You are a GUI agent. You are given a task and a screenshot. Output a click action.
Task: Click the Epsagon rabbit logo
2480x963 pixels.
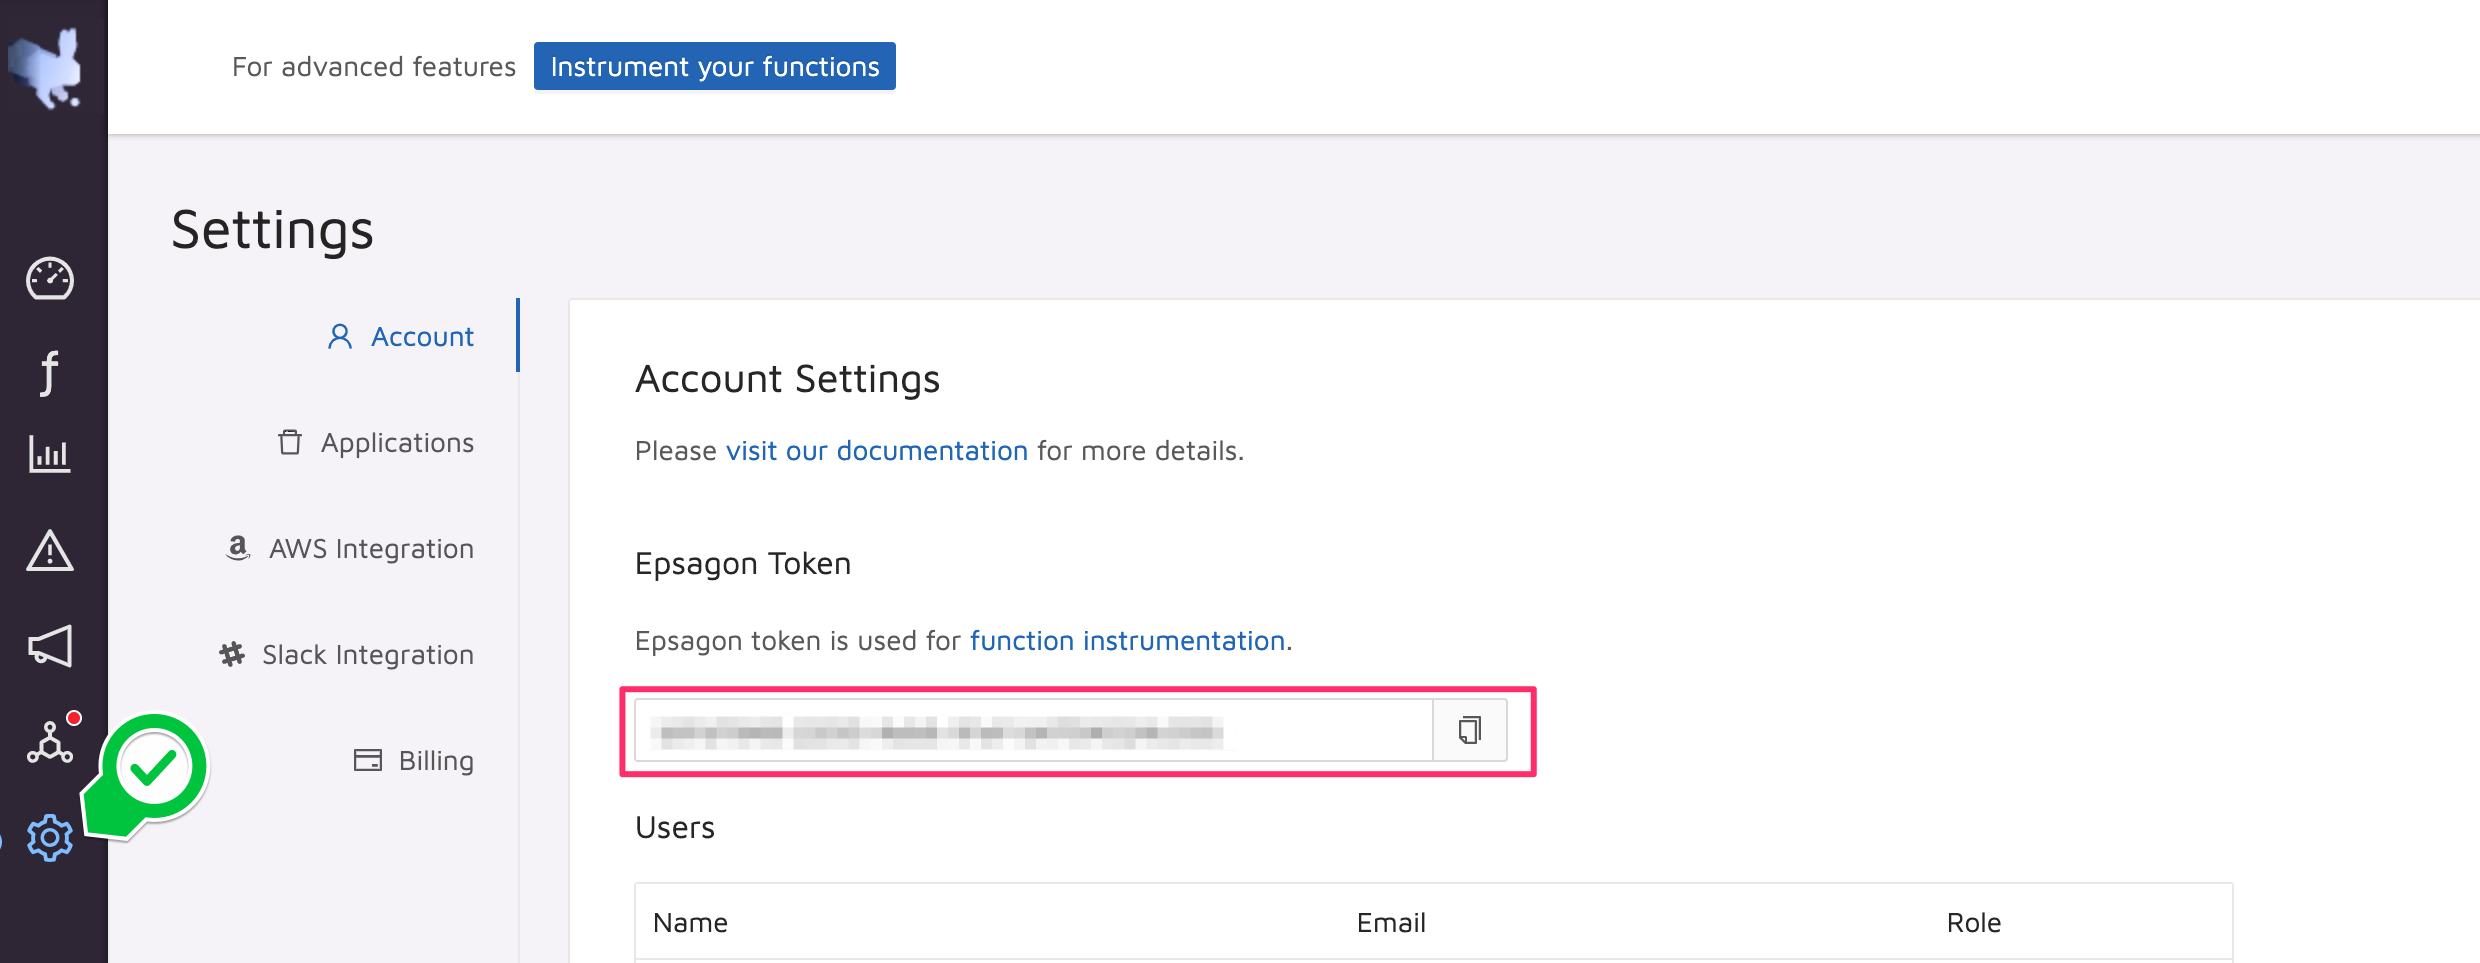46,68
